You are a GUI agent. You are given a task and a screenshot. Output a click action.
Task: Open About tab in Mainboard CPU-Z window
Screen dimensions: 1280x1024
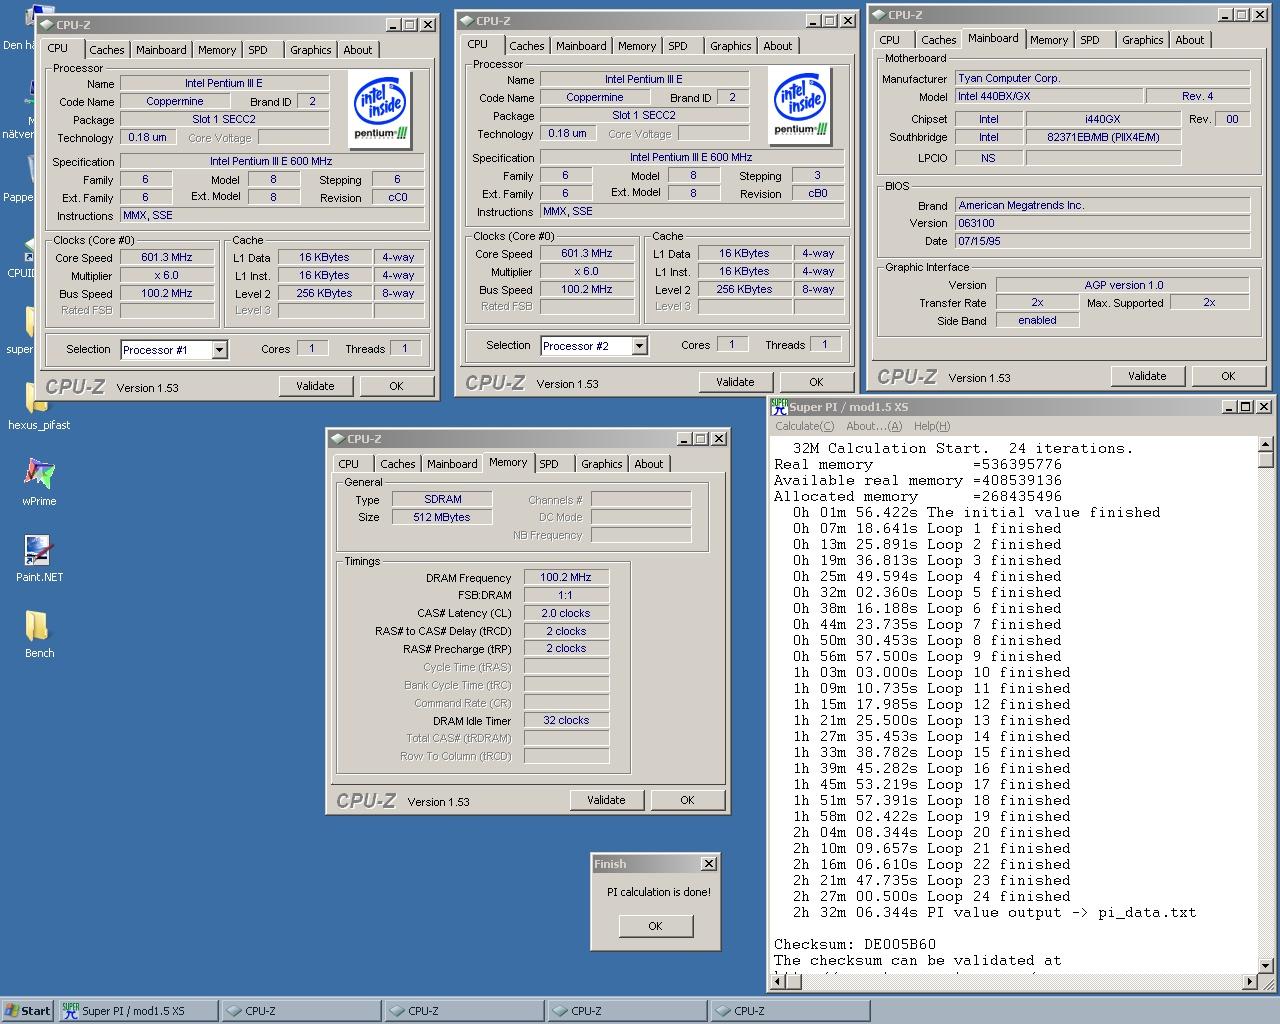click(1189, 40)
